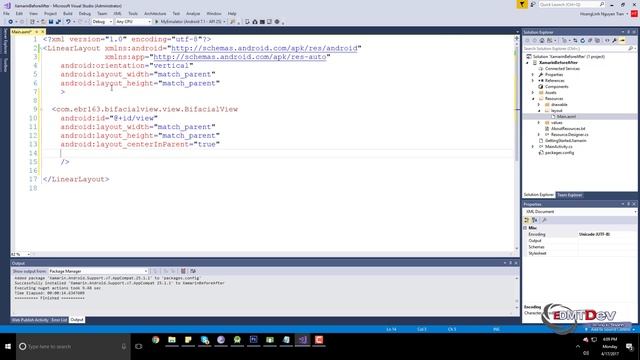This screenshot has height=360, width=640.
Task: Open the Help menu
Action: [x=232, y=13]
